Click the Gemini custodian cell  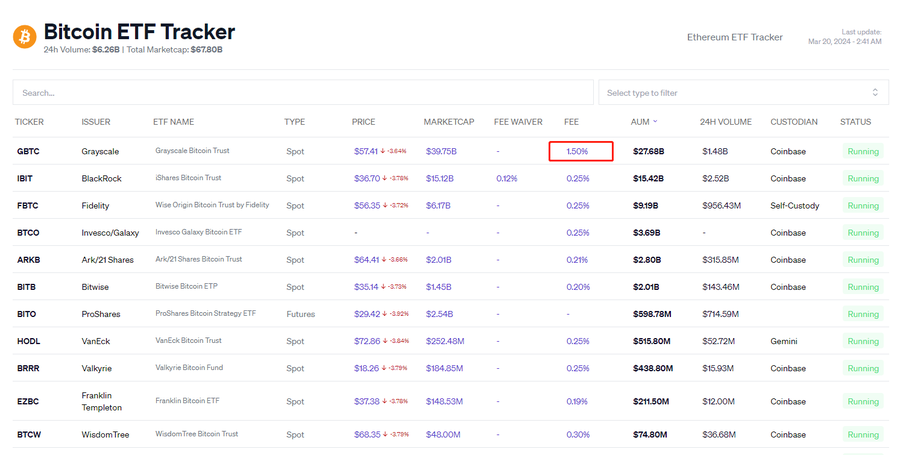click(x=783, y=341)
